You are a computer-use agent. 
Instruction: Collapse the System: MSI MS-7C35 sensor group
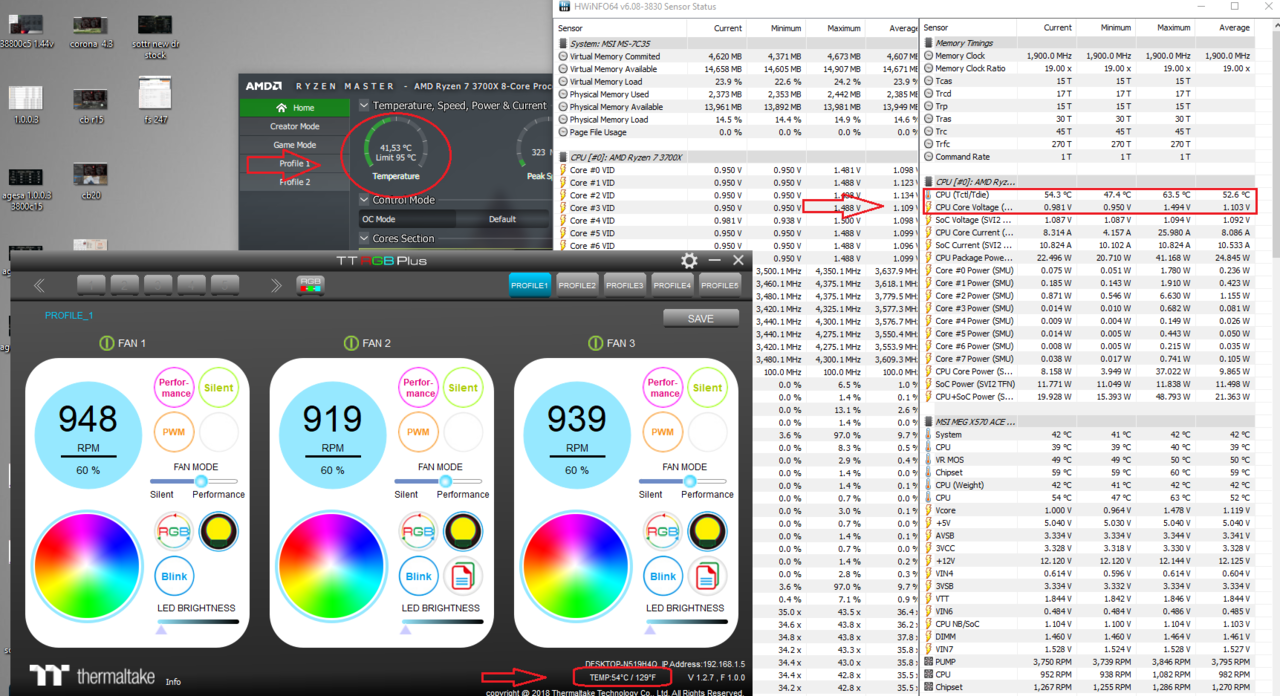(564, 44)
